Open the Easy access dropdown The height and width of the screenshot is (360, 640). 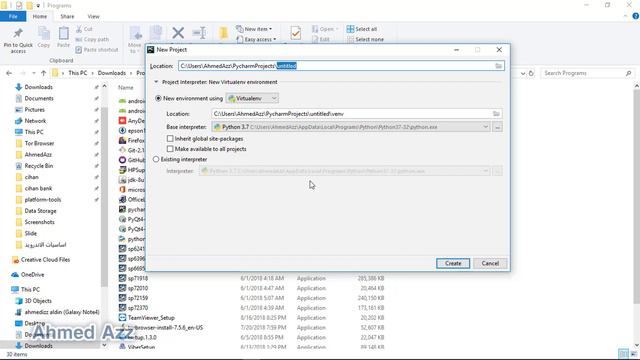[x=256, y=40]
